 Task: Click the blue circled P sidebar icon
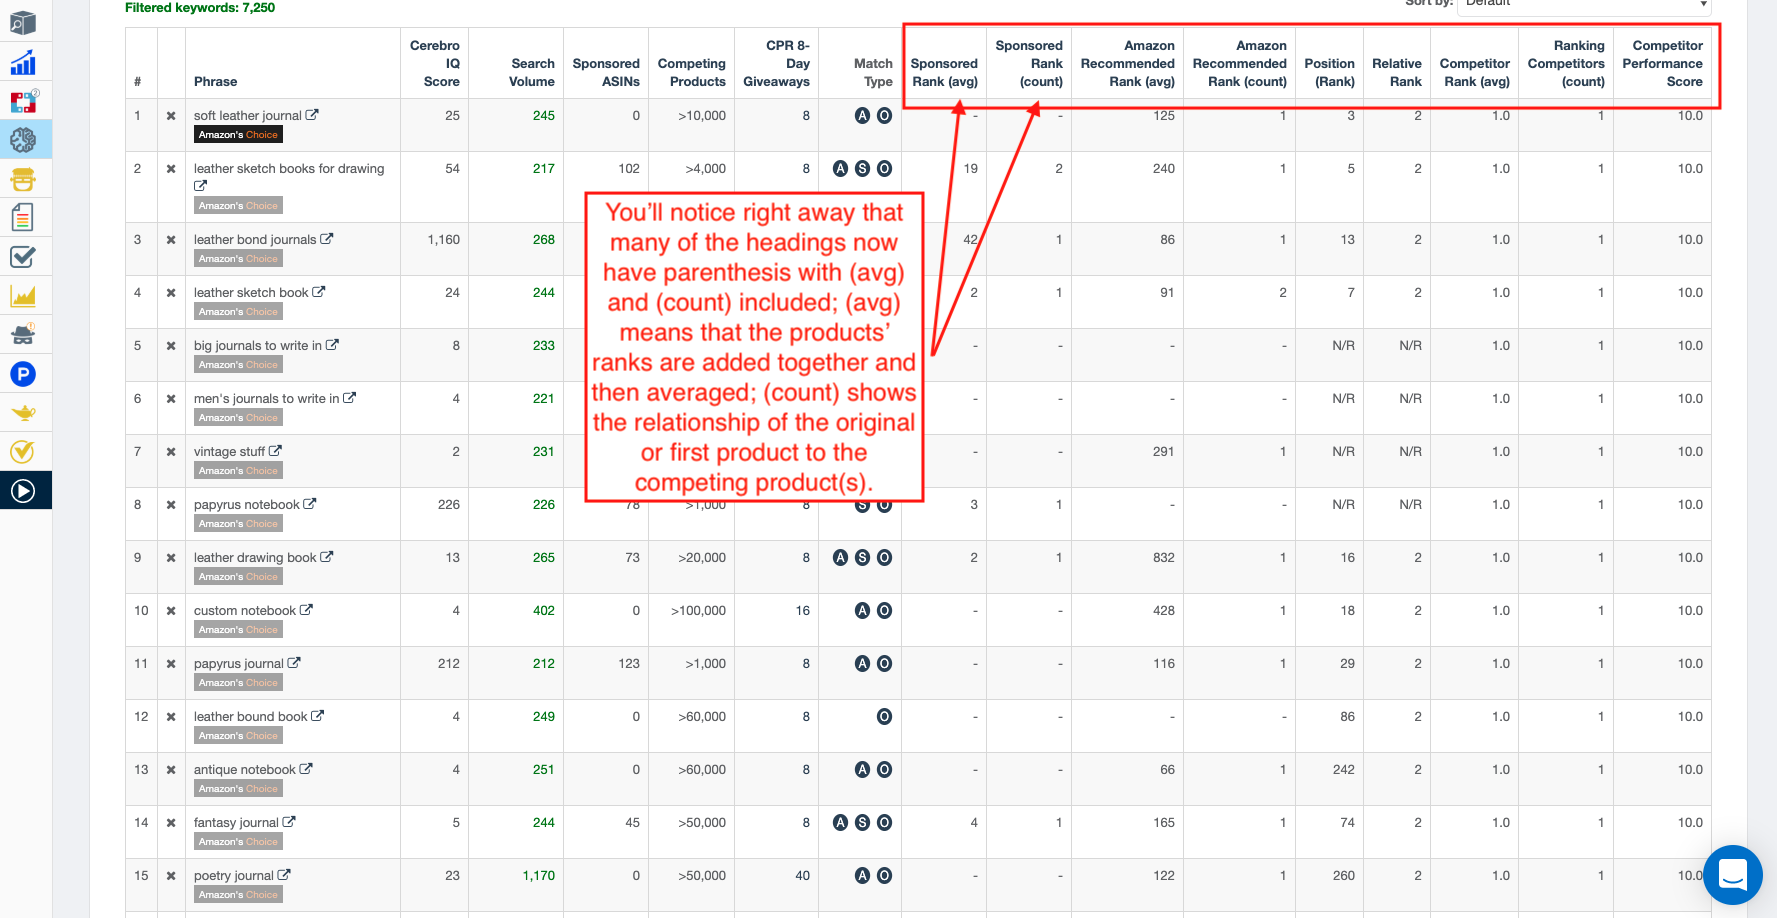23,374
